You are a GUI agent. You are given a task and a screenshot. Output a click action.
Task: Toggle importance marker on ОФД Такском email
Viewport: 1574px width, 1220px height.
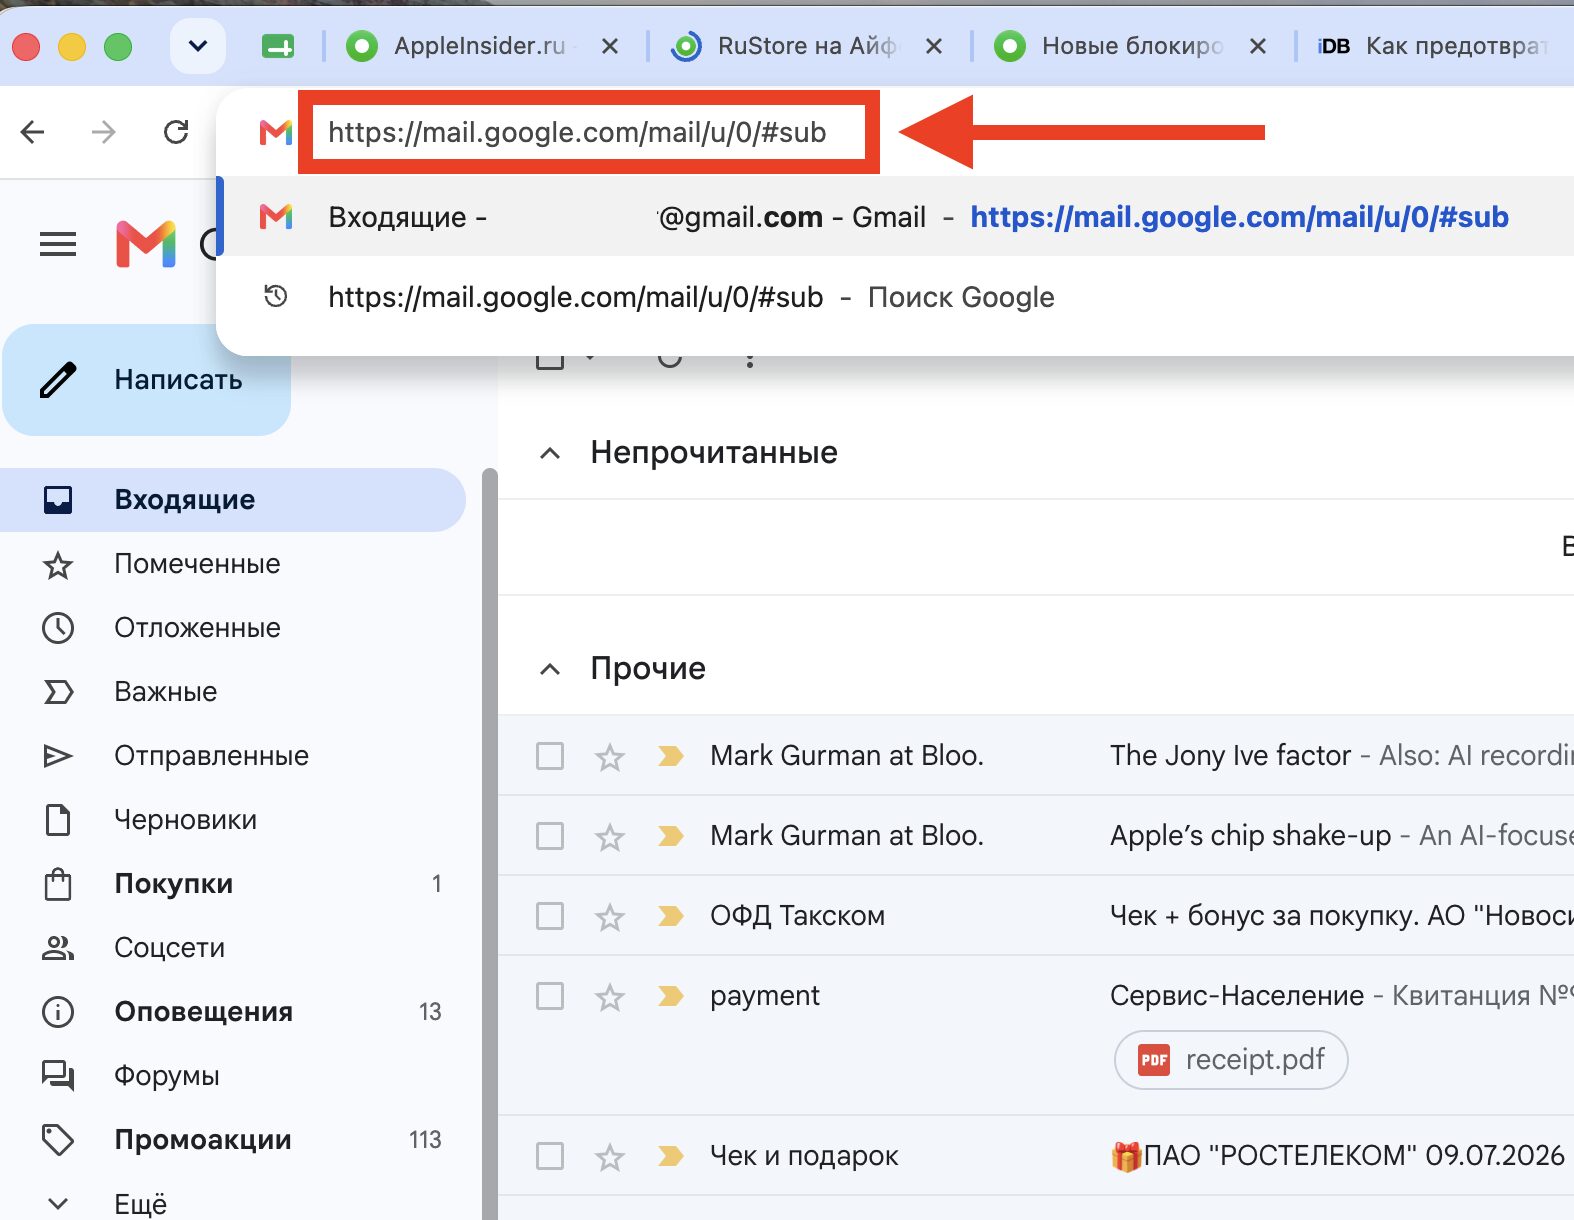[x=671, y=916]
